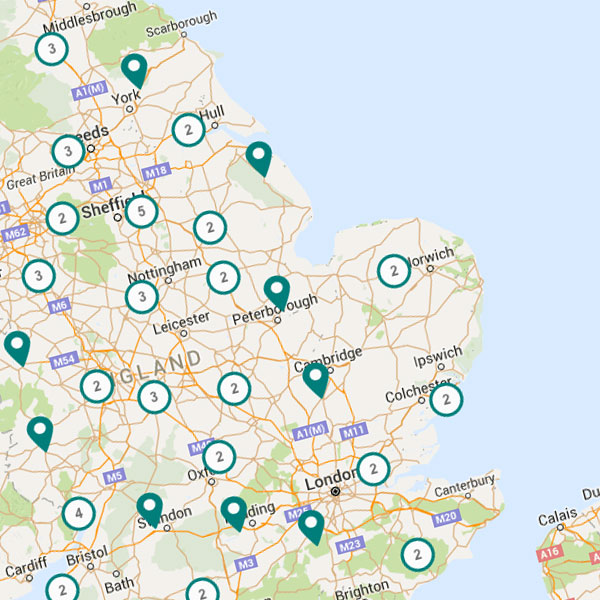The image size is (600, 600).
Task: Click the A1(M) shield beside M11
Action: 310,431
